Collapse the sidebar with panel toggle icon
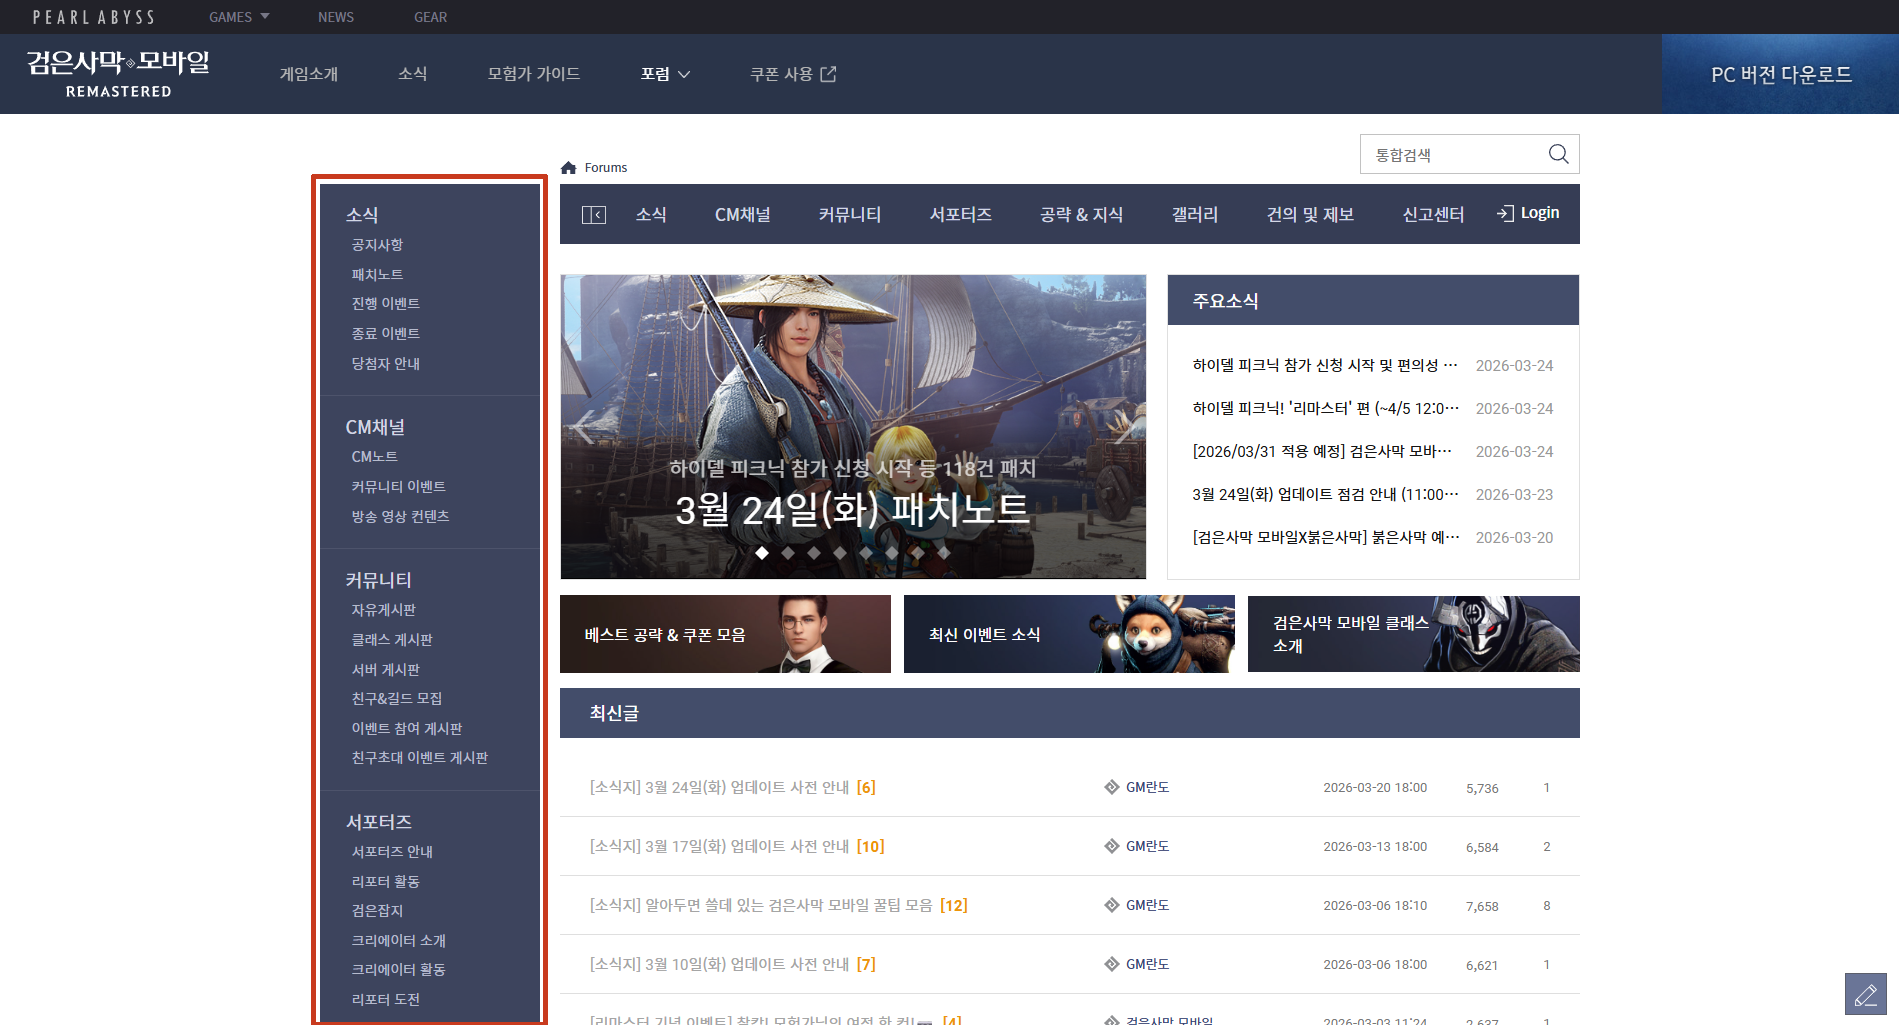The height and width of the screenshot is (1025, 1899). [594, 215]
